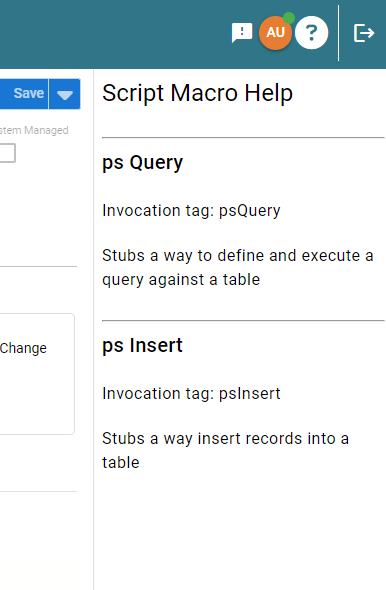Click the Save button

[x=24, y=94]
